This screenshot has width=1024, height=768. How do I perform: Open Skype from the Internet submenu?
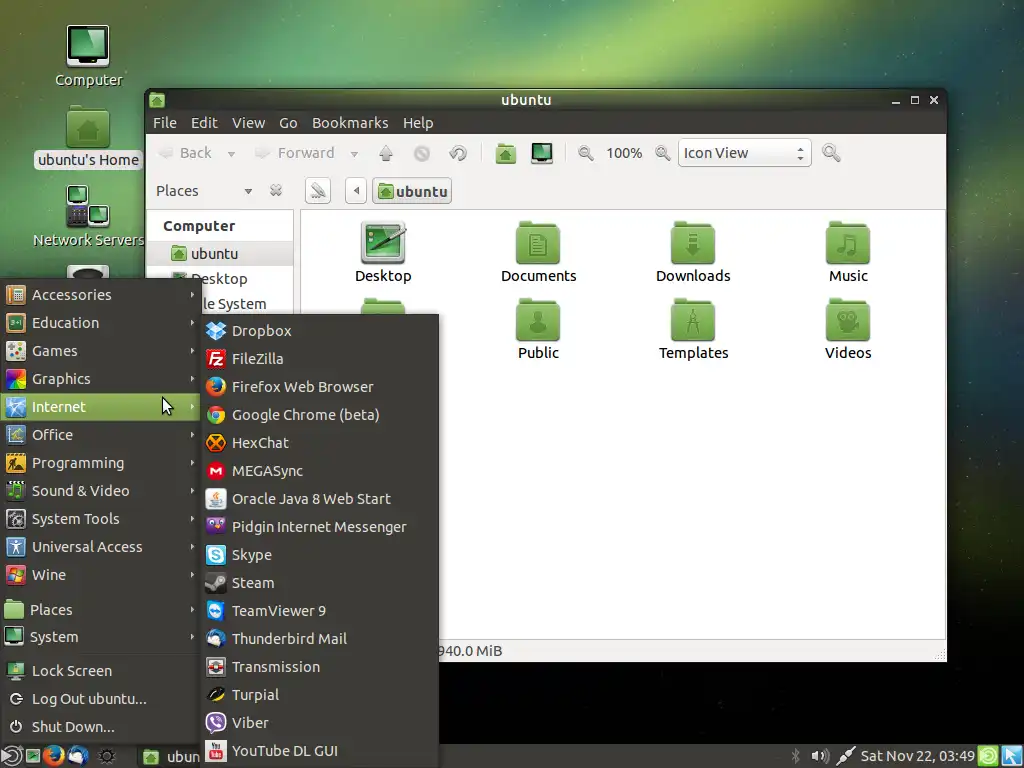pos(320,555)
